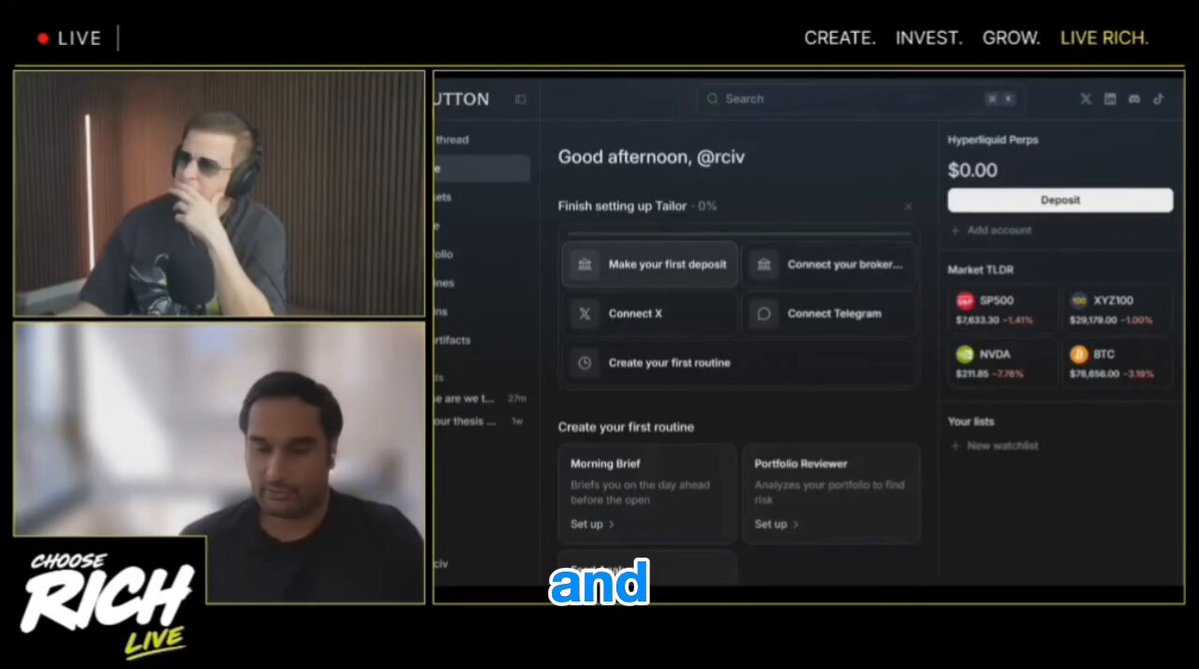Set up the Morning Brief routine
Image resolution: width=1199 pixels, height=669 pixels.
coord(592,524)
